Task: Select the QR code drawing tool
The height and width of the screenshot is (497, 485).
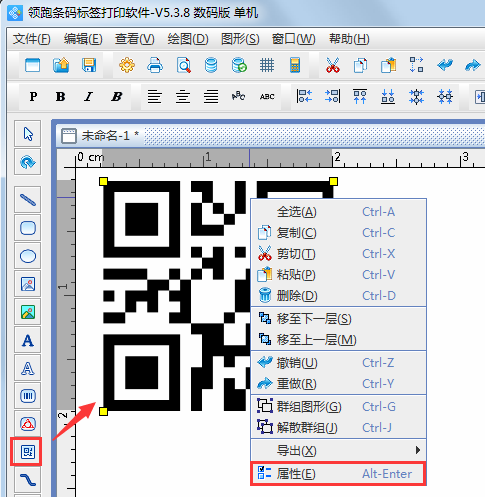Action: coord(27,452)
